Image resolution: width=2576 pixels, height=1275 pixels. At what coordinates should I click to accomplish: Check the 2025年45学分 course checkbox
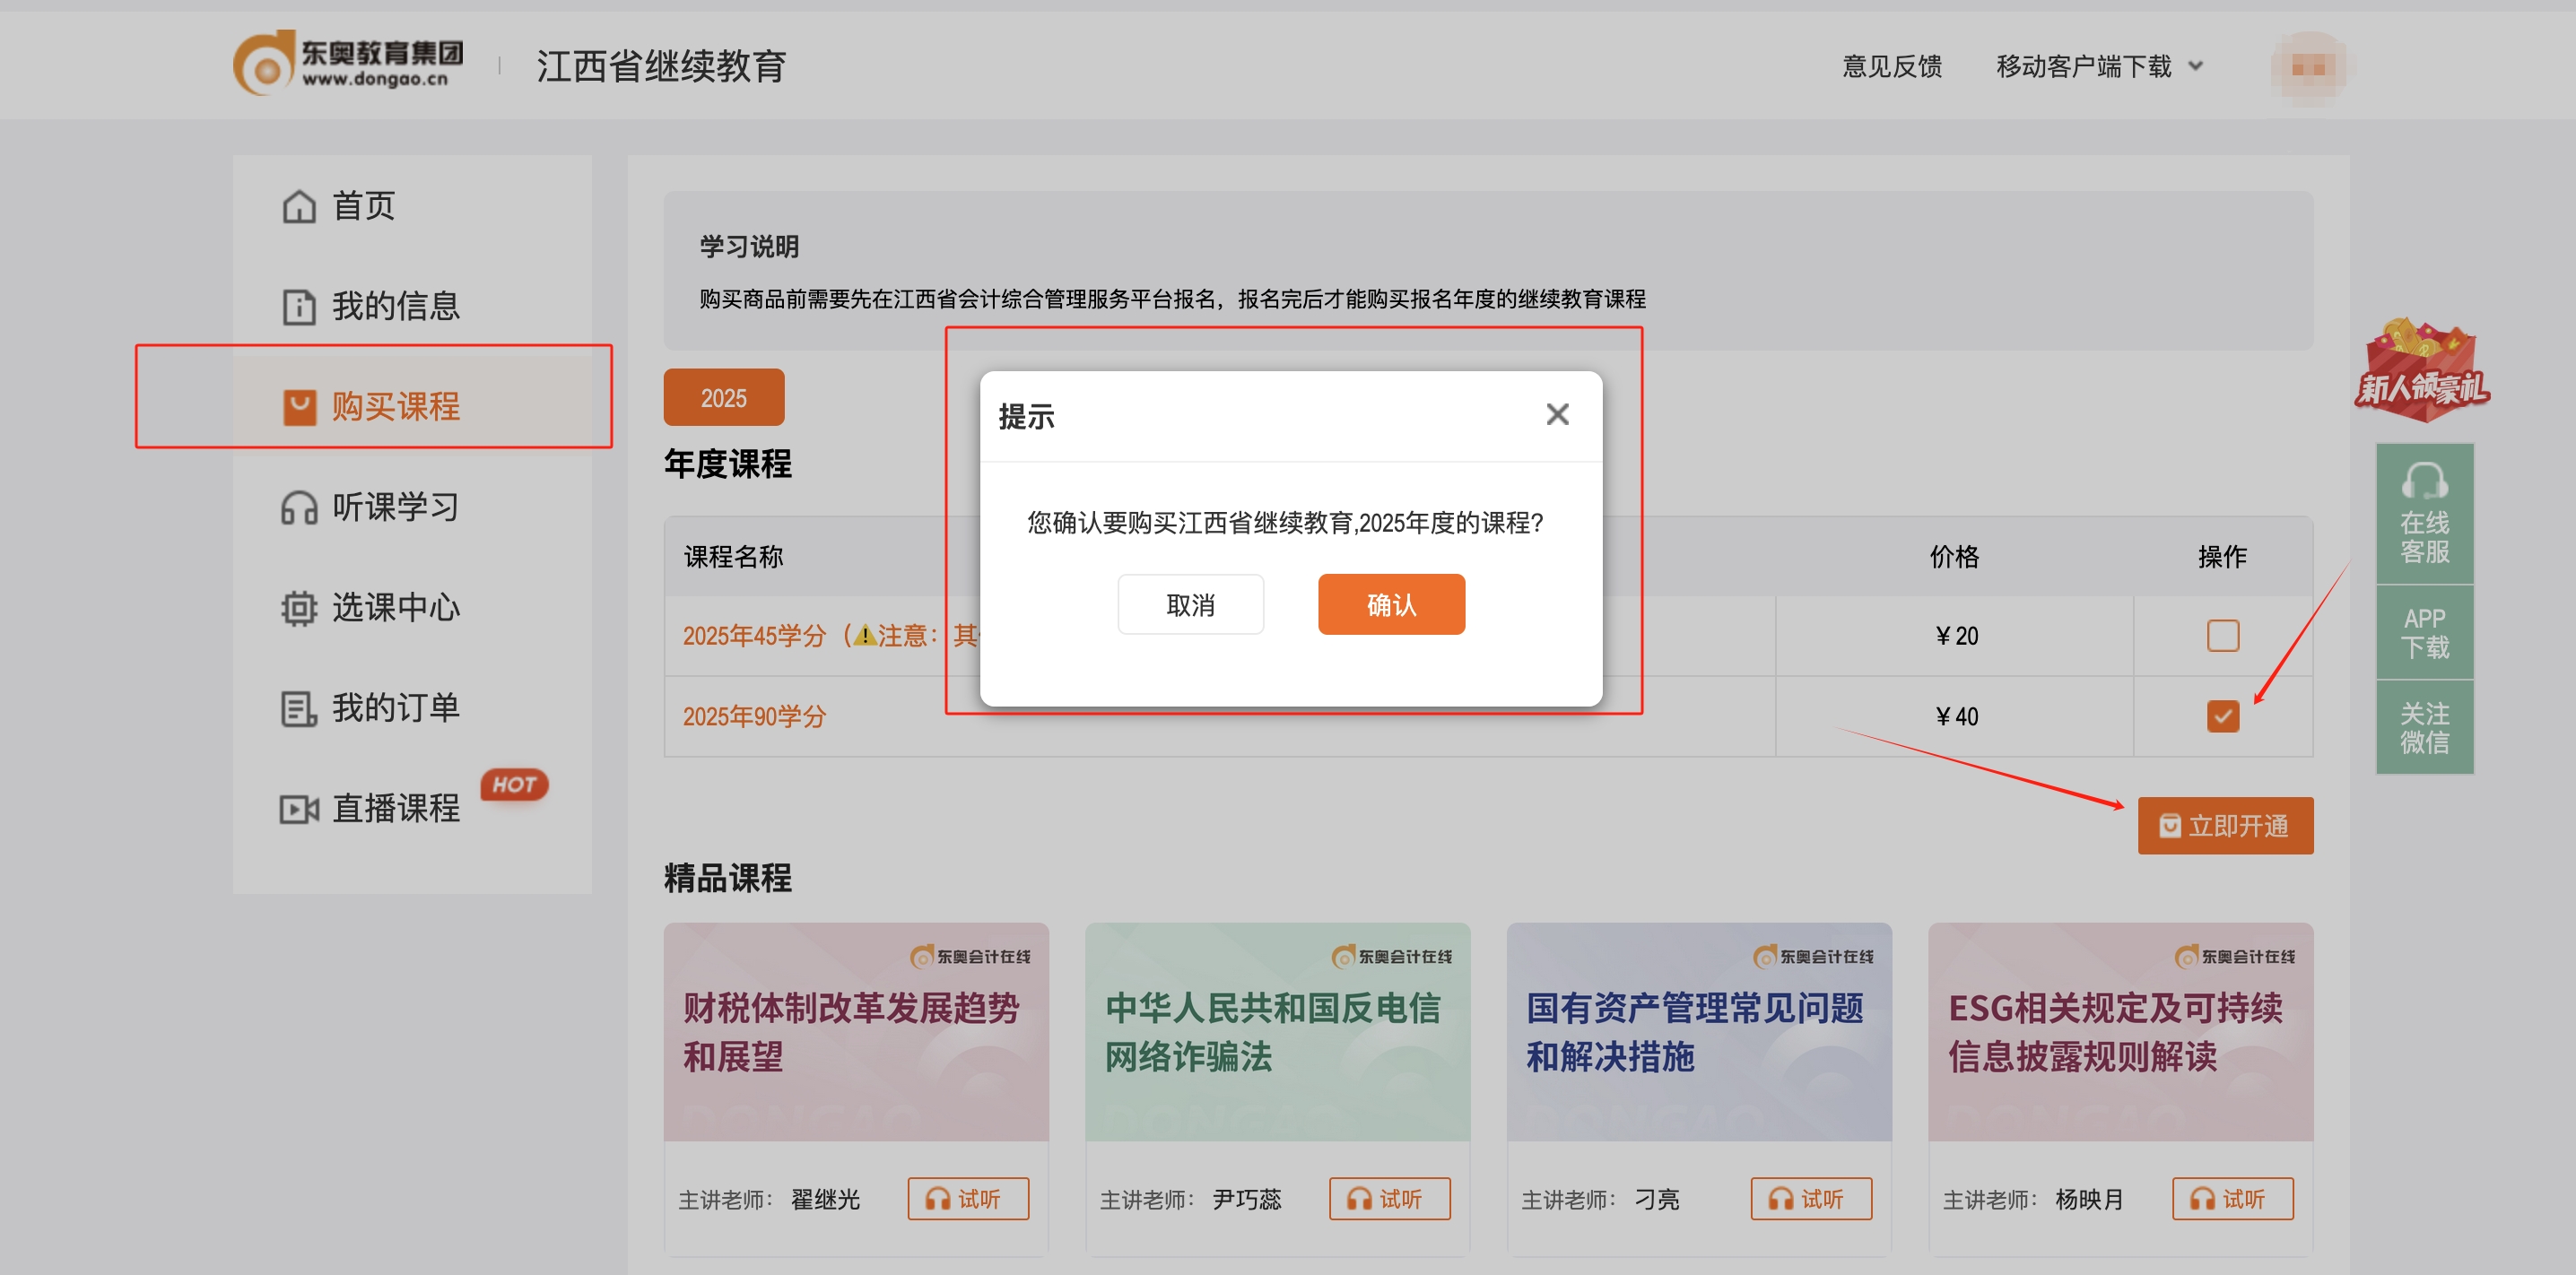[x=2224, y=635]
